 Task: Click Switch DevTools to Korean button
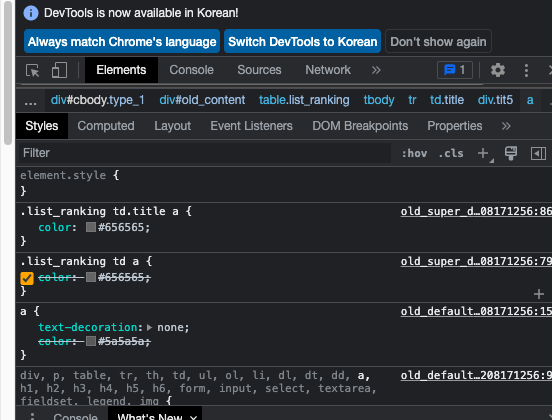tap(302, 42)
